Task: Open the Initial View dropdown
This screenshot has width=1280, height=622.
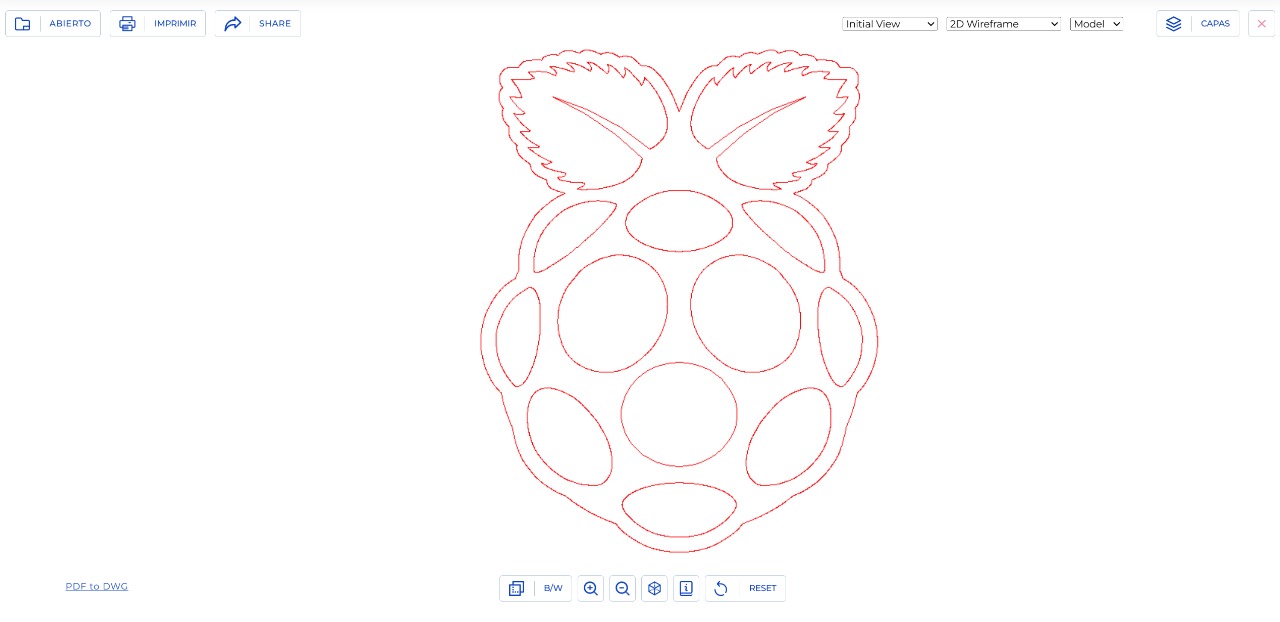Action: [890, 24]
